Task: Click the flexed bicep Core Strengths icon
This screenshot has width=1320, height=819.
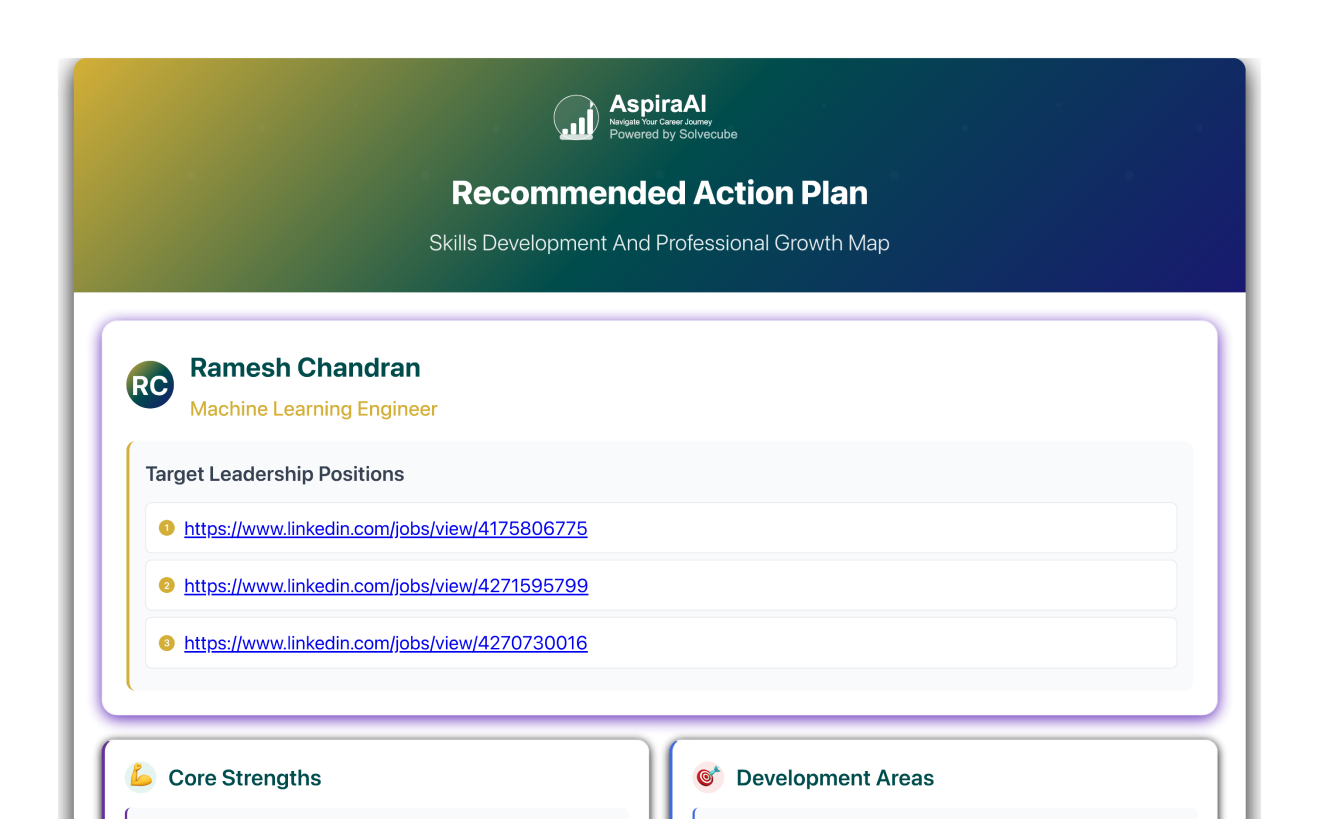Action: pyautogui.click(x=141, y=777)
